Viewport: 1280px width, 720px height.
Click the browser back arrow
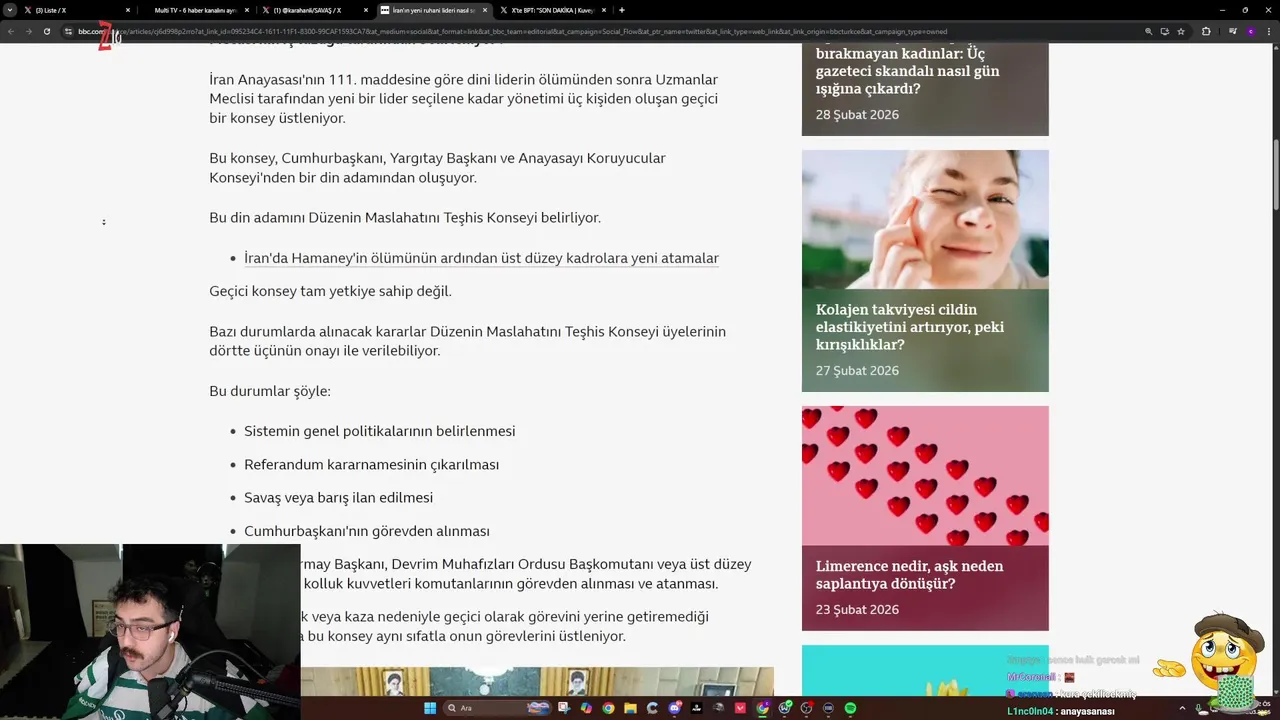(x=13, y=31)
